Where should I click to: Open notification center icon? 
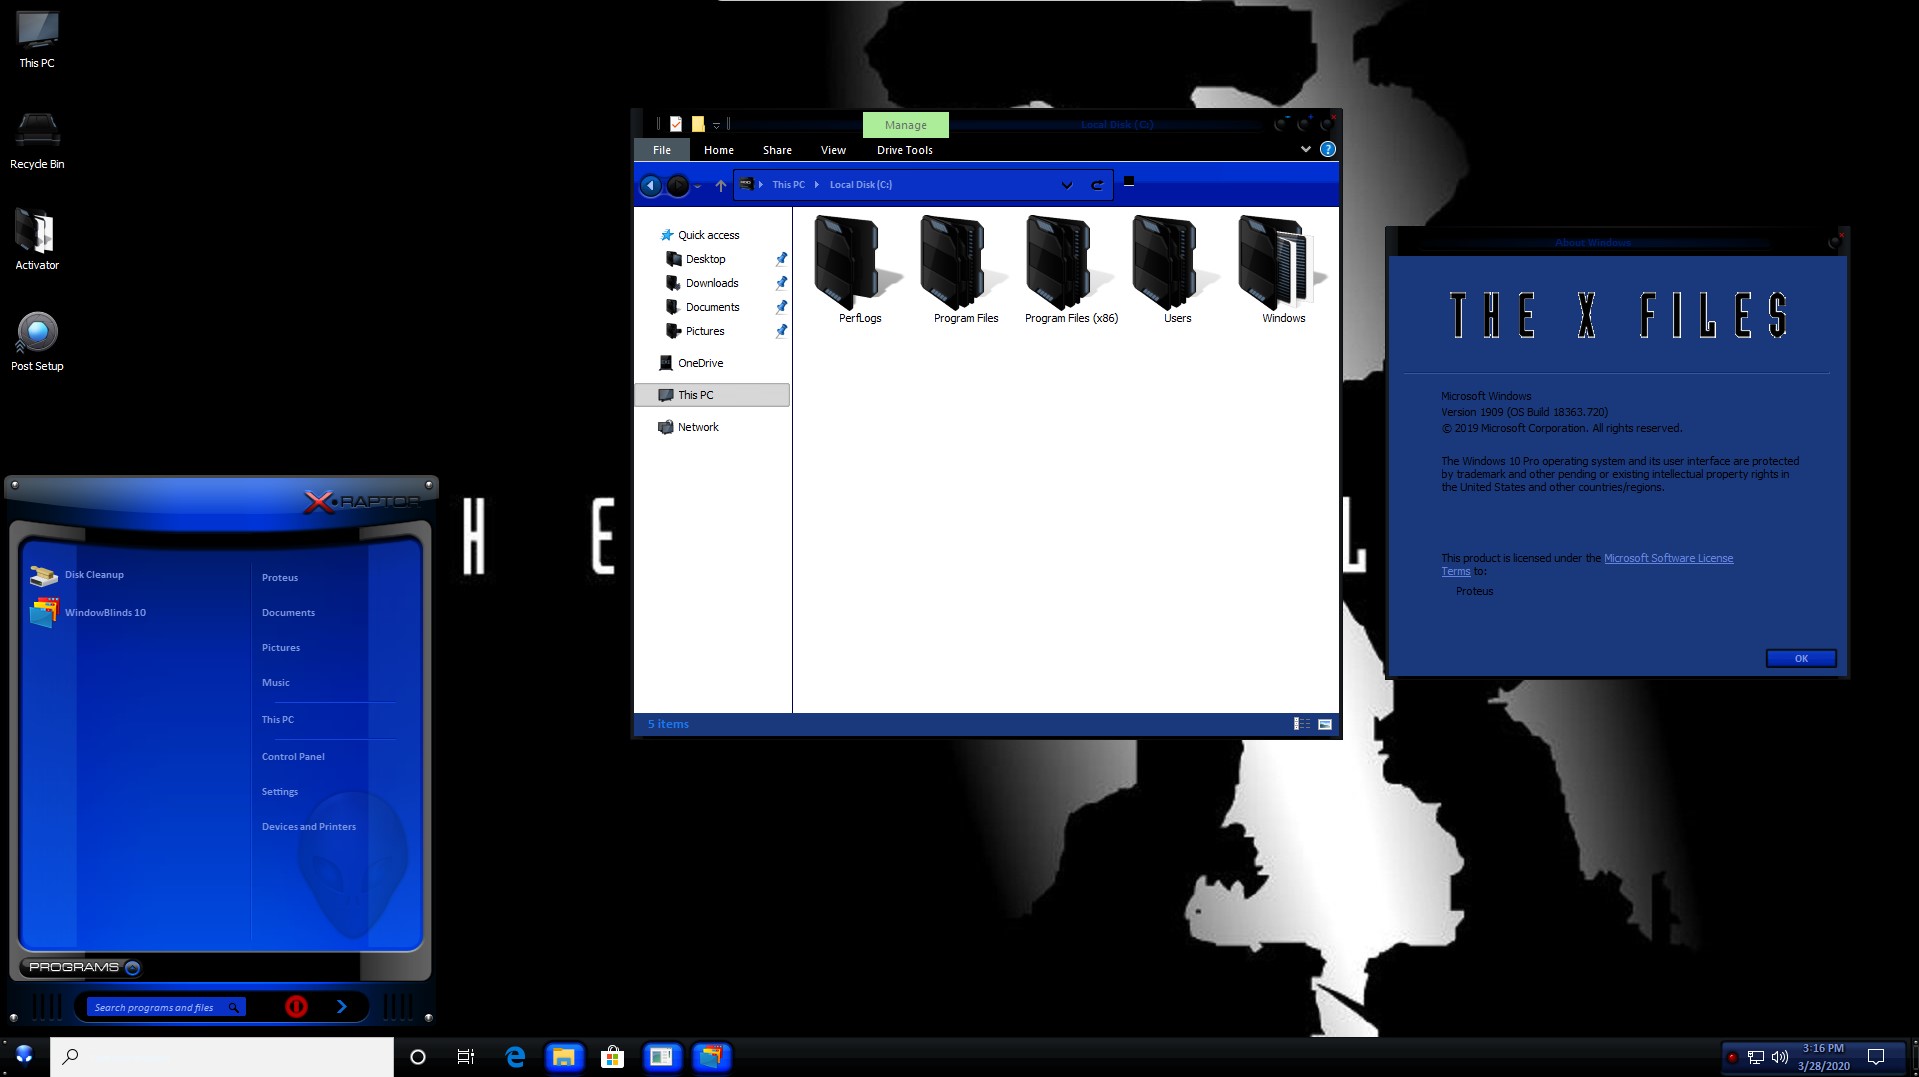[x=1876, y=1057]
